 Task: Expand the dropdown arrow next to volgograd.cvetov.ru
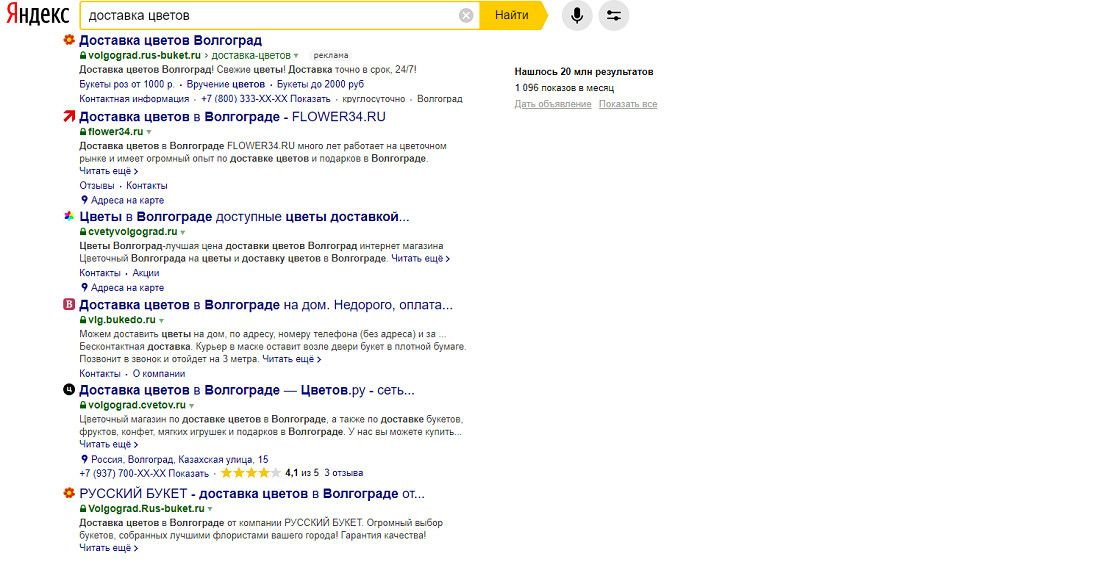coord(192,406)
